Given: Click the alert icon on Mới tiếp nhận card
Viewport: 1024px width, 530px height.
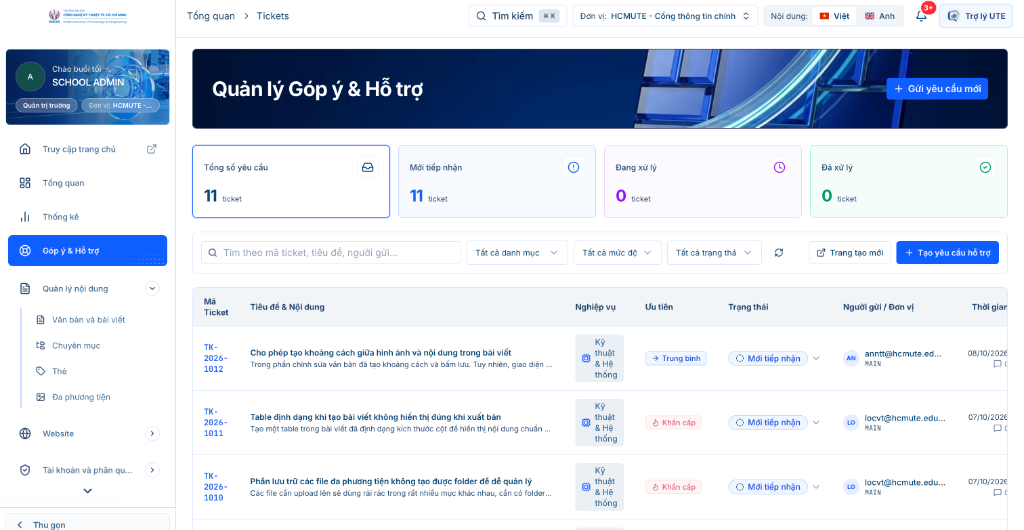Looking at the screenshot, I should click(573, 167).
